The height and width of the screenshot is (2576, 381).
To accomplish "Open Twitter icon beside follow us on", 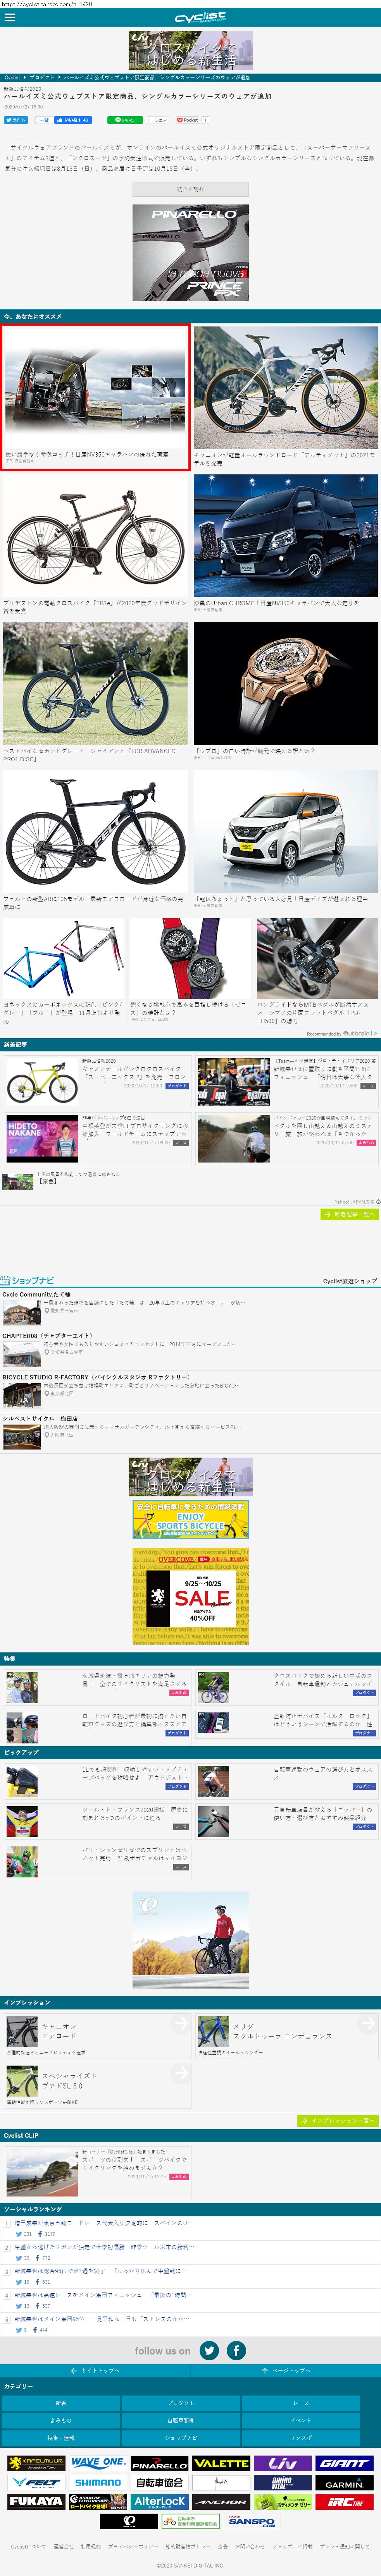I will pyautogui.click(x=209, y=2350).
